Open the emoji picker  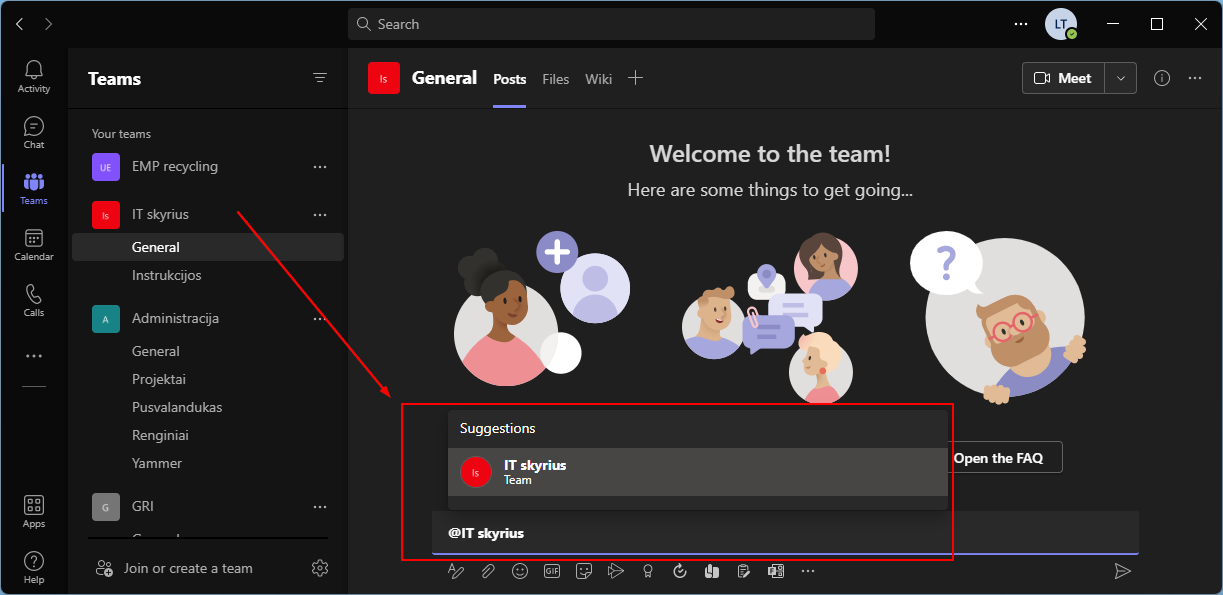coord(520,571)
